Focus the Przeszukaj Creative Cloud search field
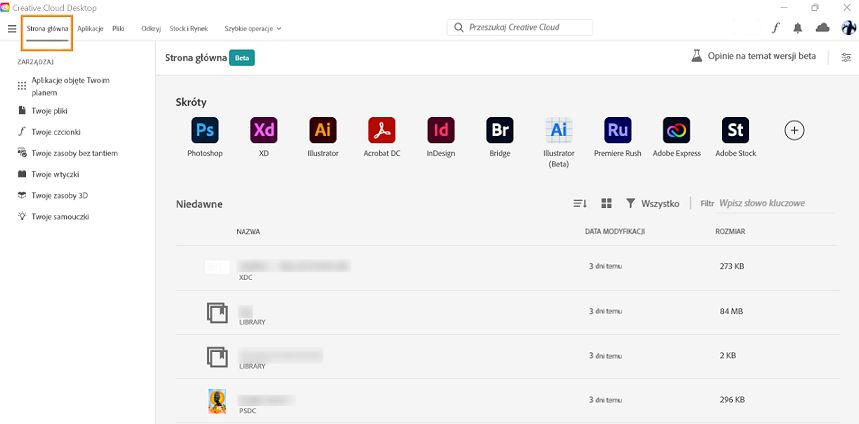 tap(519, 27)
